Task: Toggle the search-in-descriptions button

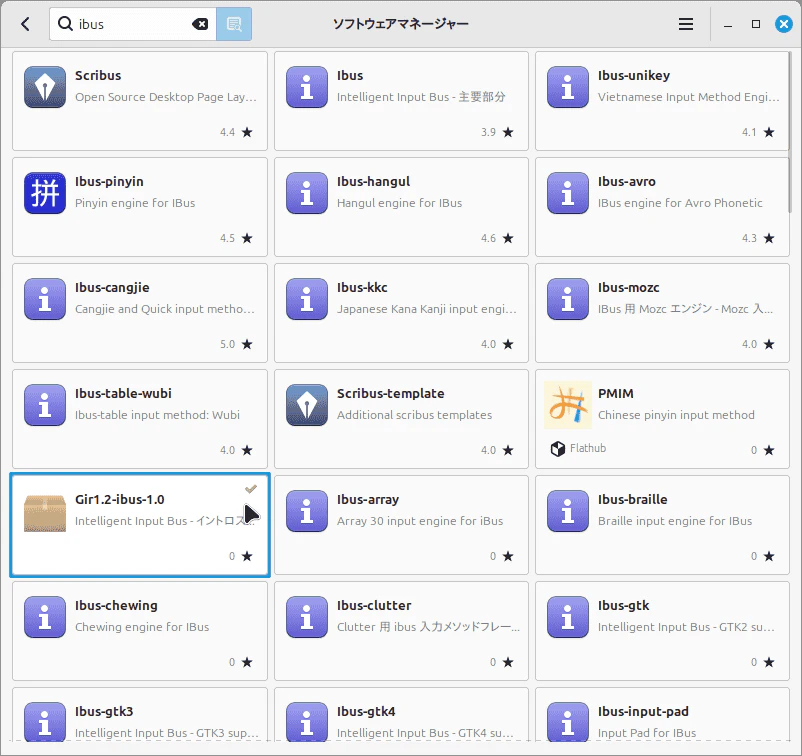Action: point(234,24)
